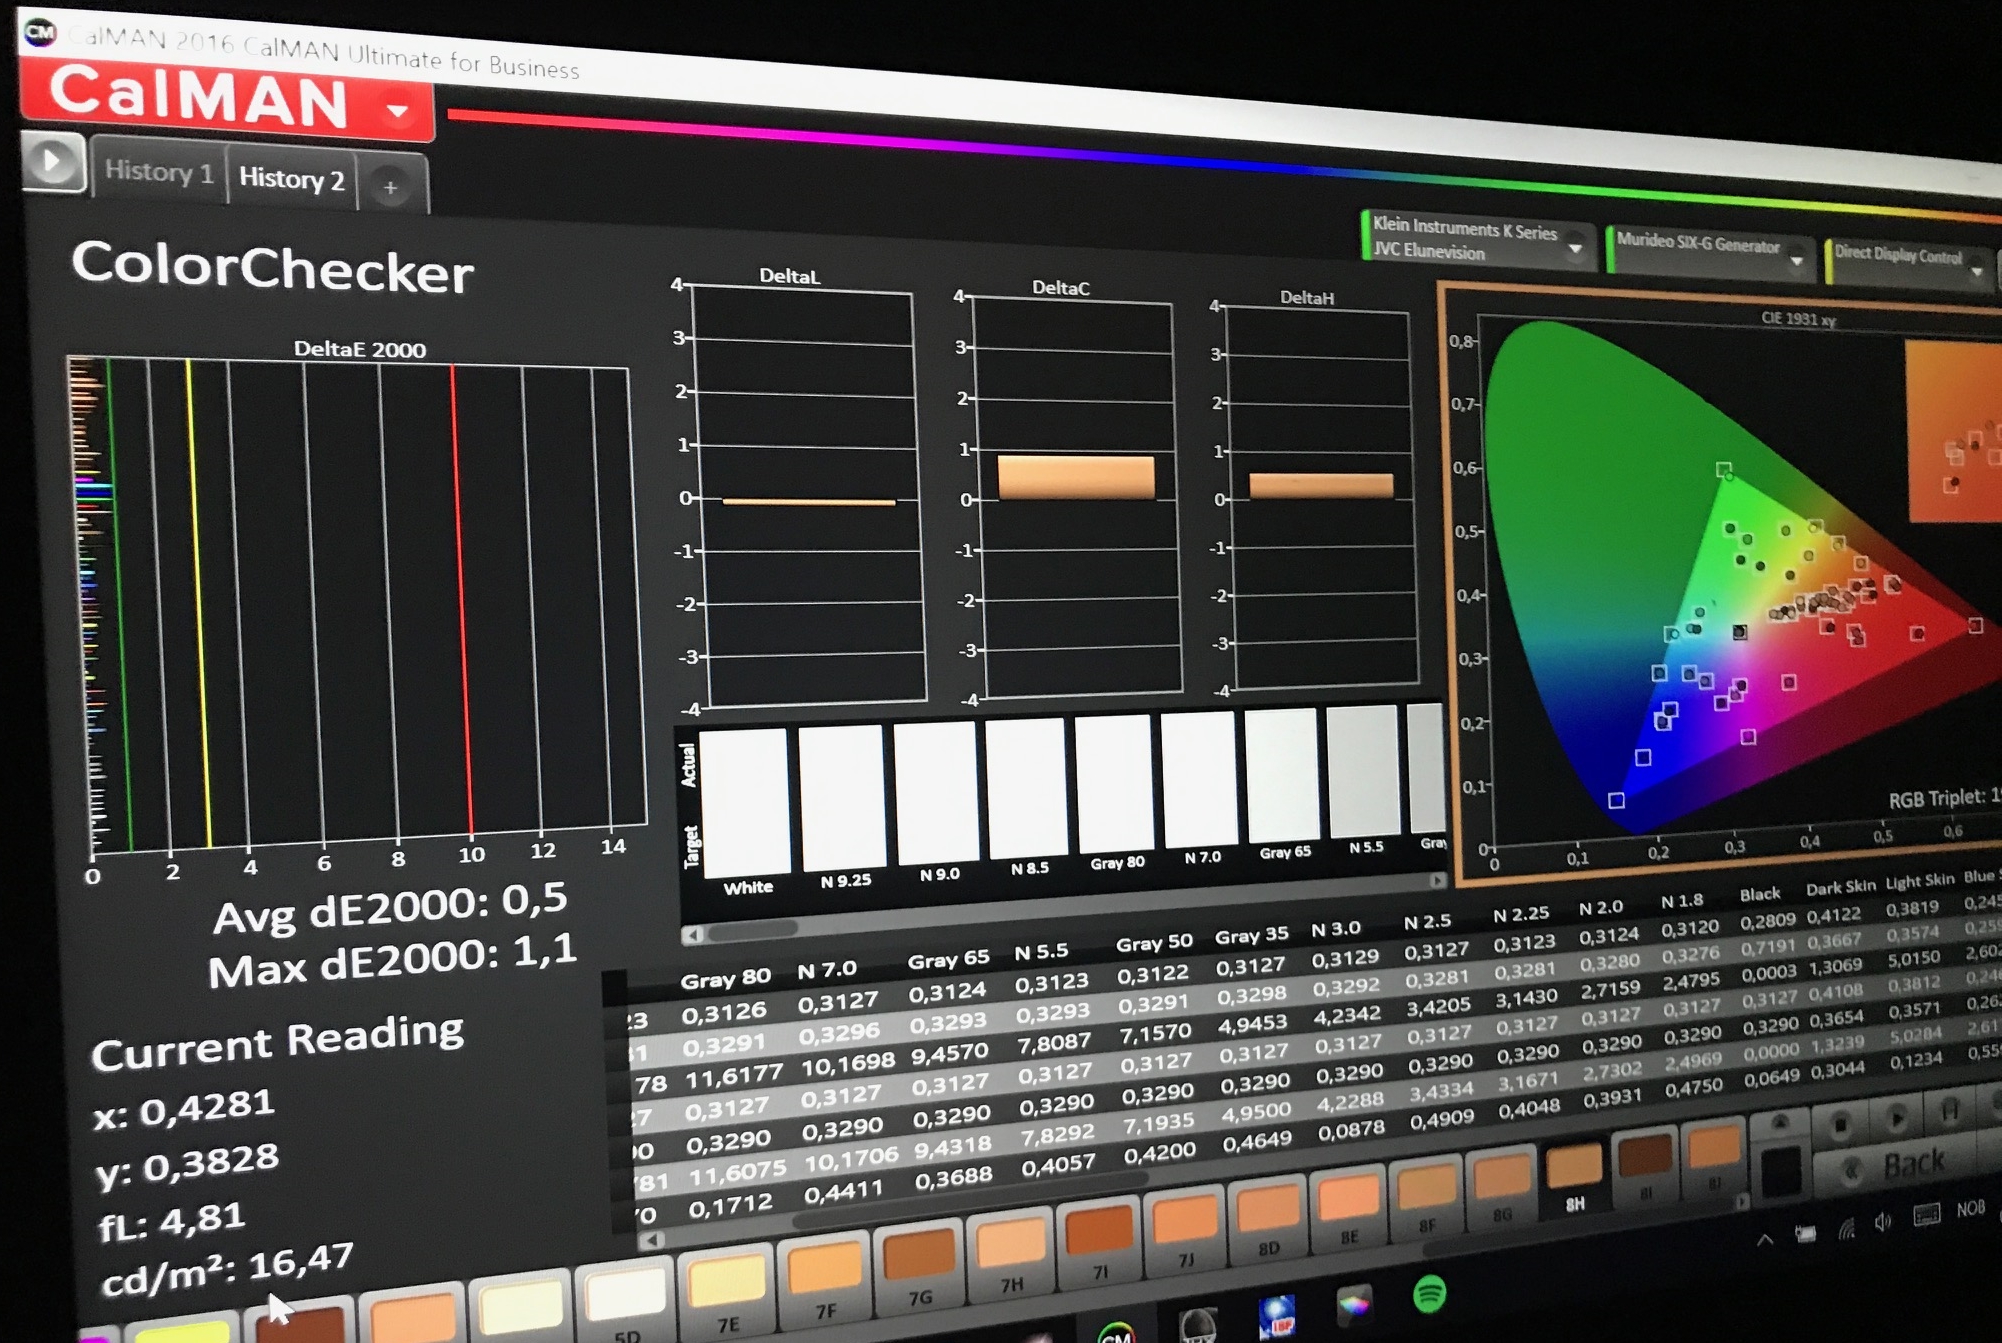
Task: Click the play arrow beside History tabs
Action: pos(52,161)
